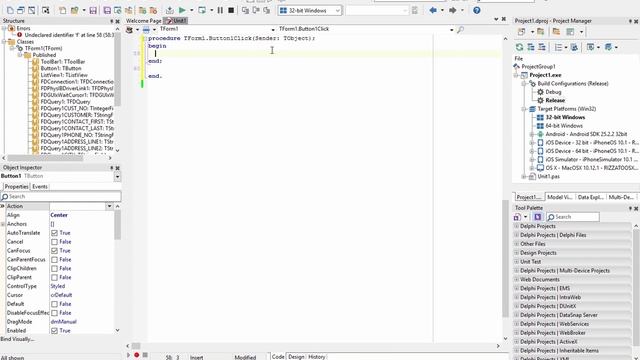640x360 pixels.
Task: Switch to the Design tab at bottom
Action: click(296, 357)
